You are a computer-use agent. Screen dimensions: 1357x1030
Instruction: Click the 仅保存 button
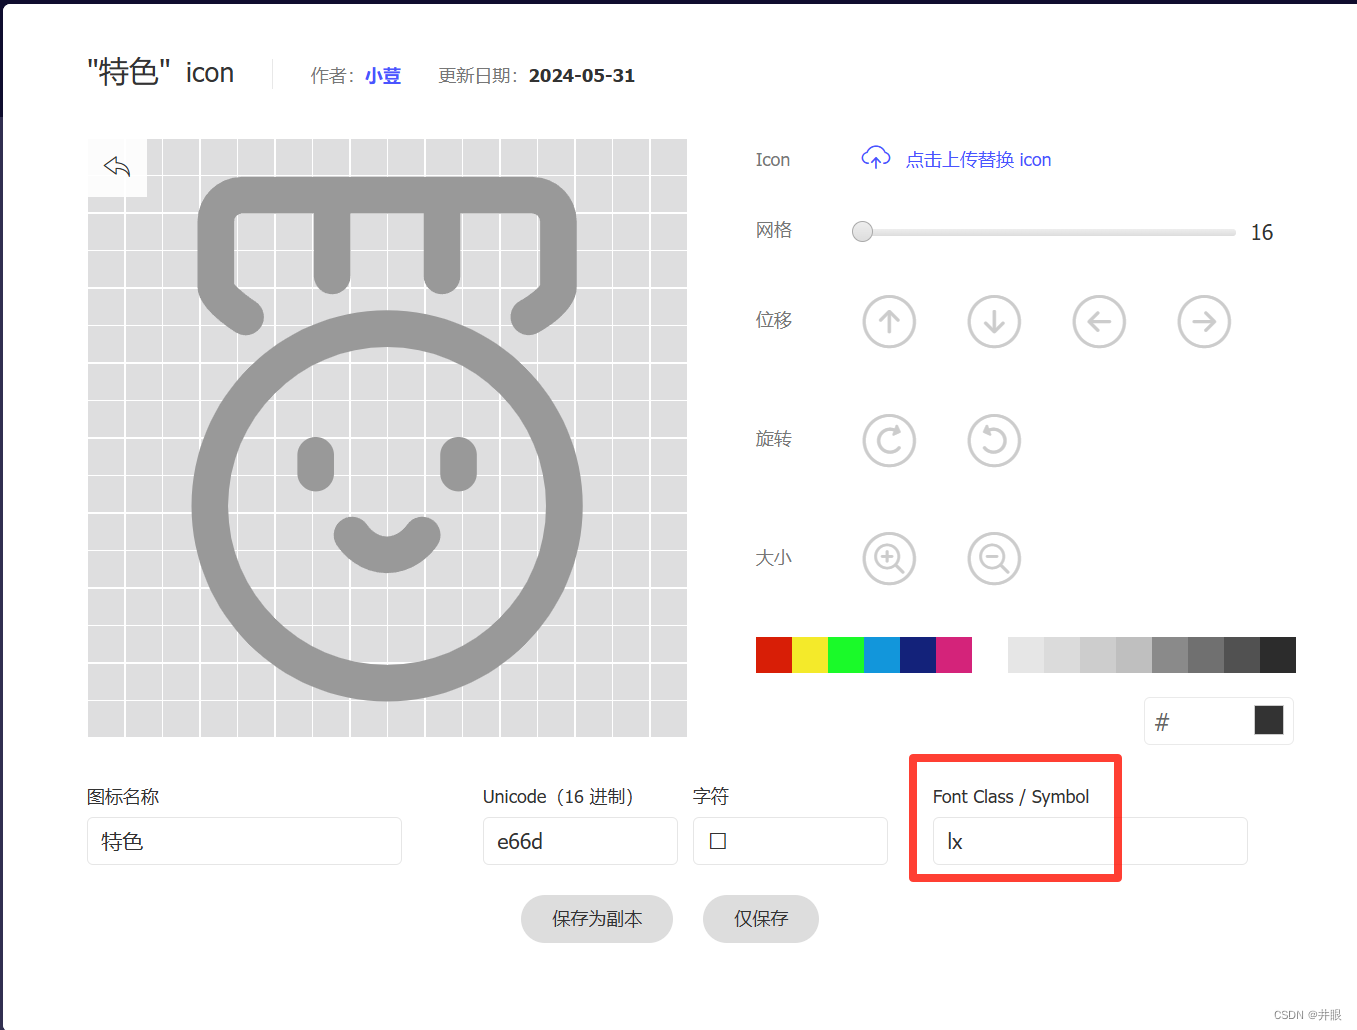(x=761, y=919)
